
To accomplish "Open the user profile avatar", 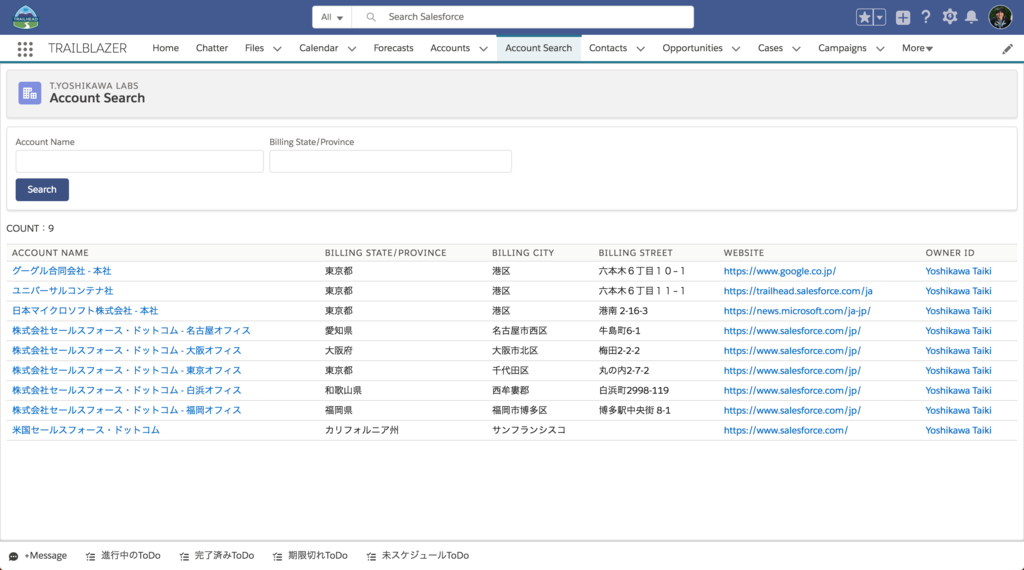I will click(1000, 17).
